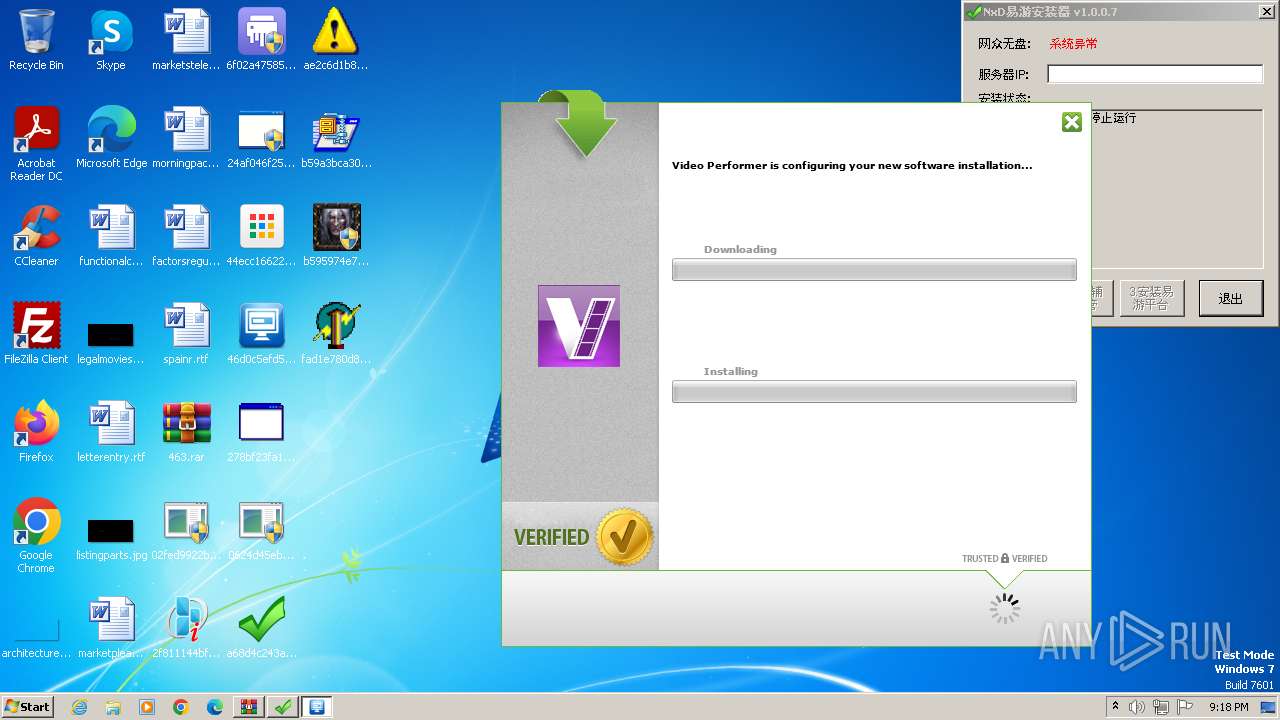Viewport: 1280px width, 720px height.
Task: Click the server IP input field in NxD window
Action: click(1155, 74)
